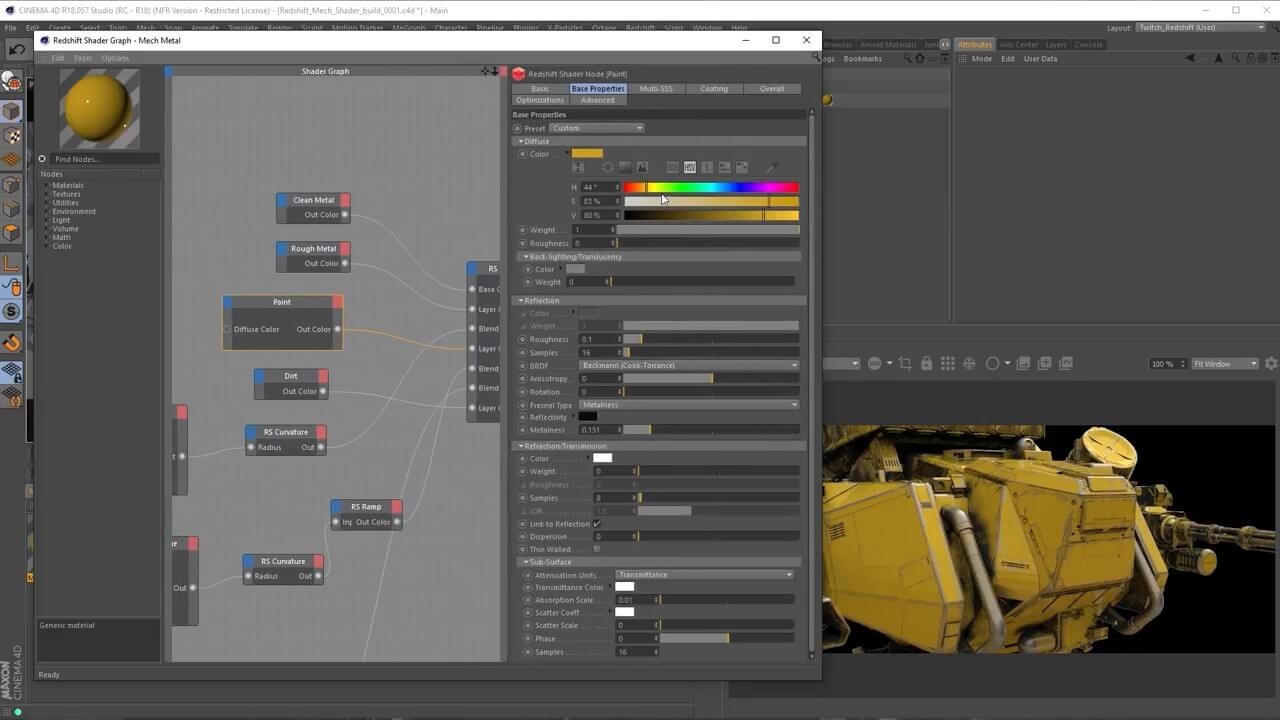
Task: Collapse the Reflection section
Action: 521,301
